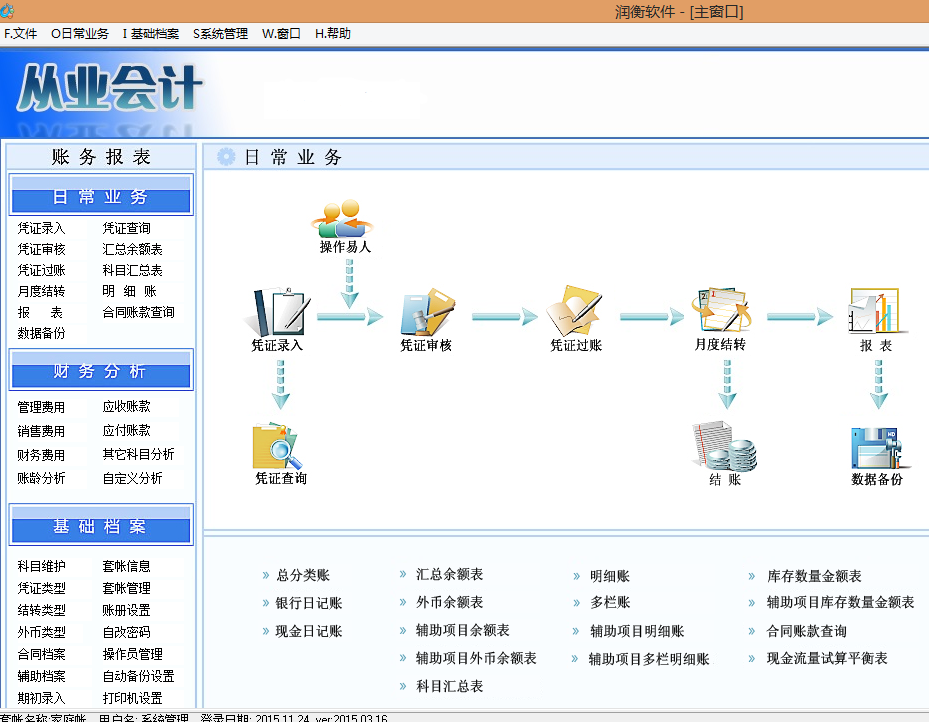Click 凭证审核 in the sidebar
This screenshot has width=929, height=722.
point(41,249)
